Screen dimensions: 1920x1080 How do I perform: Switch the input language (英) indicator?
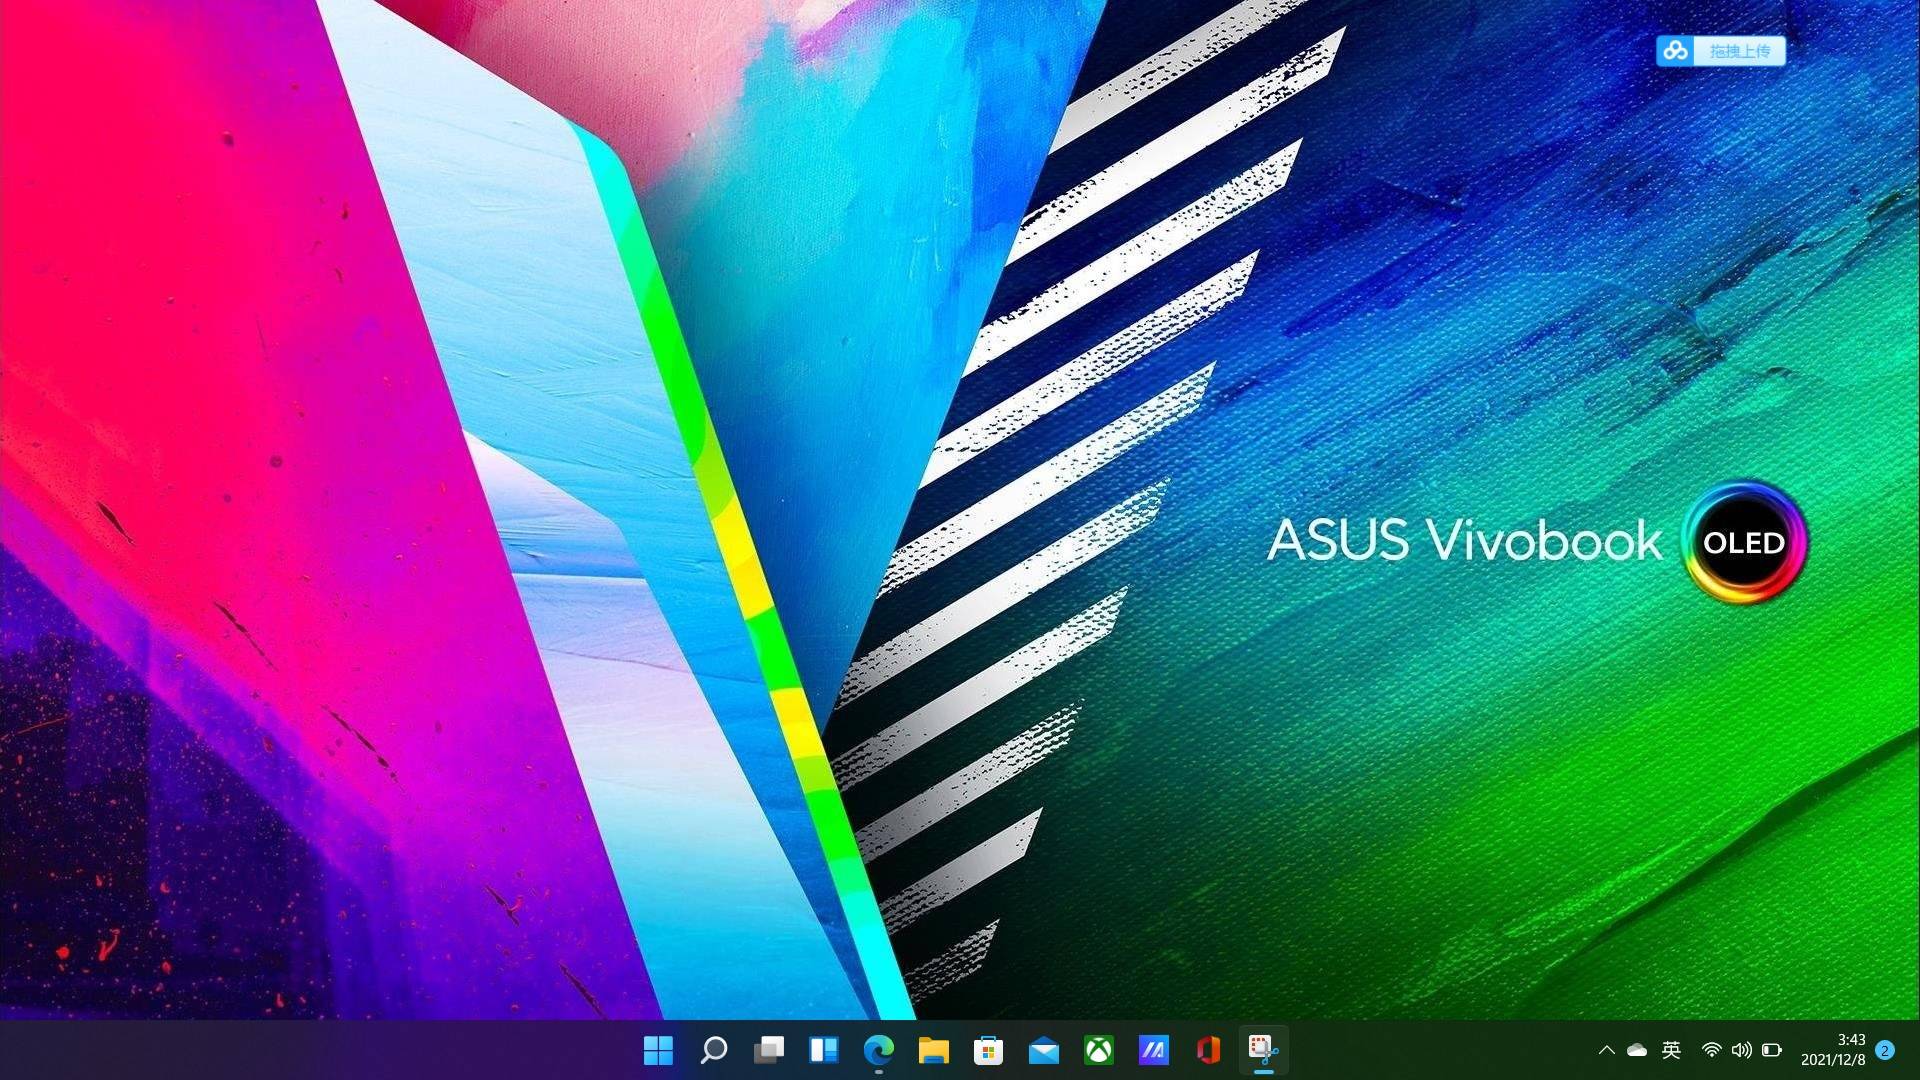coord(1671,1050)
